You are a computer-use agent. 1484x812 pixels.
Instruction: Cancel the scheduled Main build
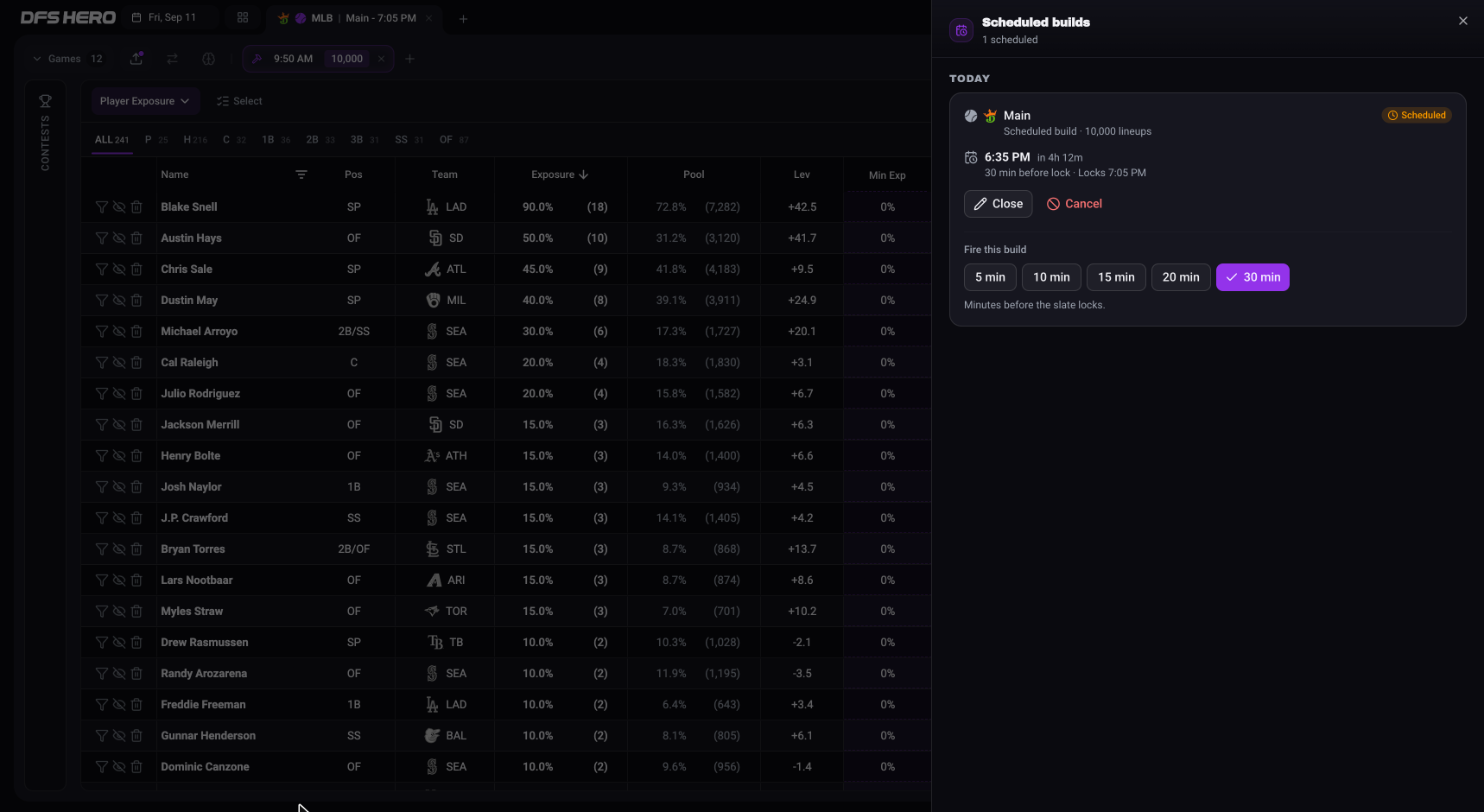[x=1075, y=203]
